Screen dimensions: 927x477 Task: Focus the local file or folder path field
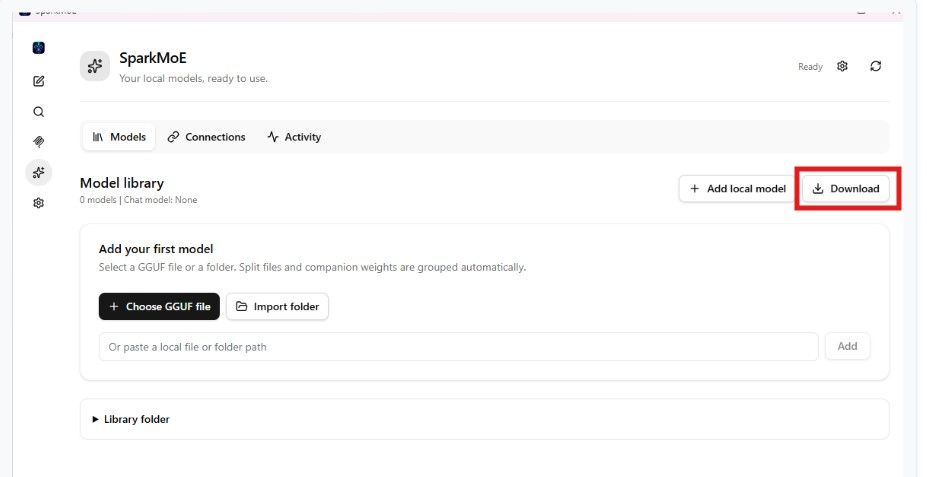click(458, 347)
